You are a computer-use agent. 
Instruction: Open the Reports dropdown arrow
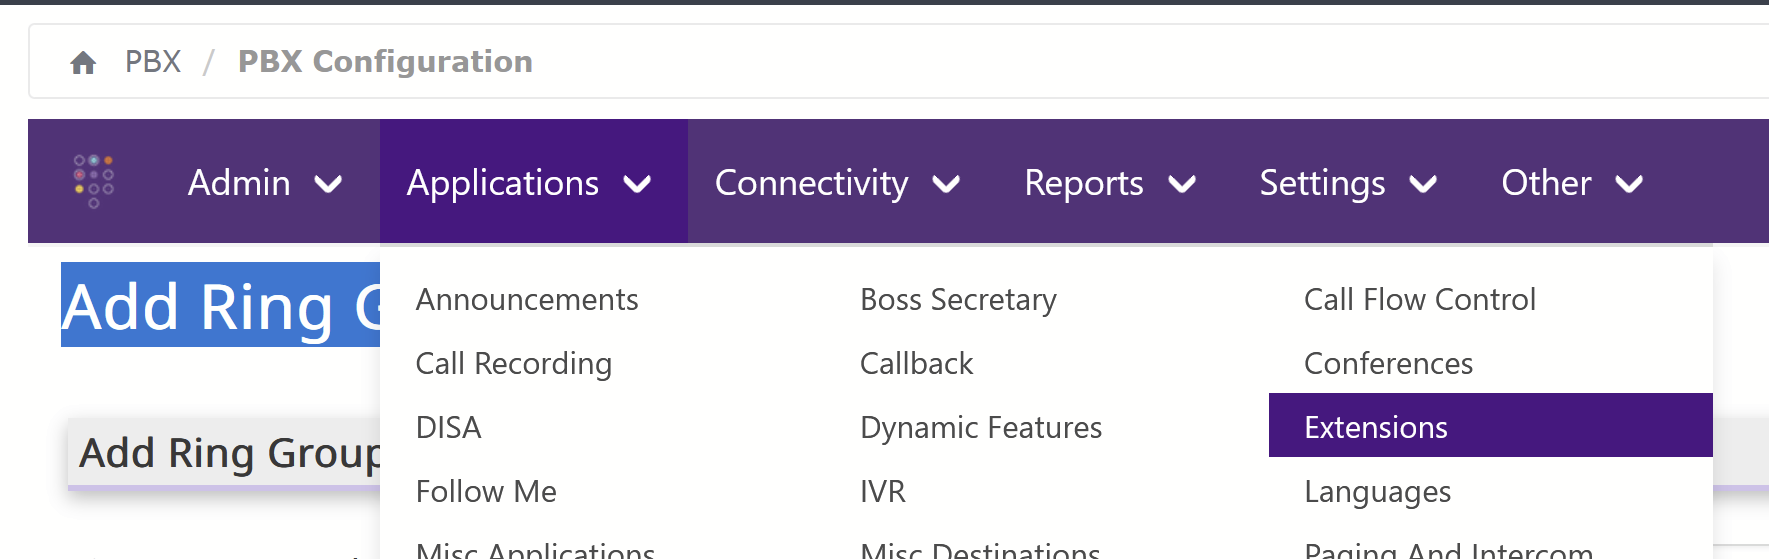(x=1182, y=184)
